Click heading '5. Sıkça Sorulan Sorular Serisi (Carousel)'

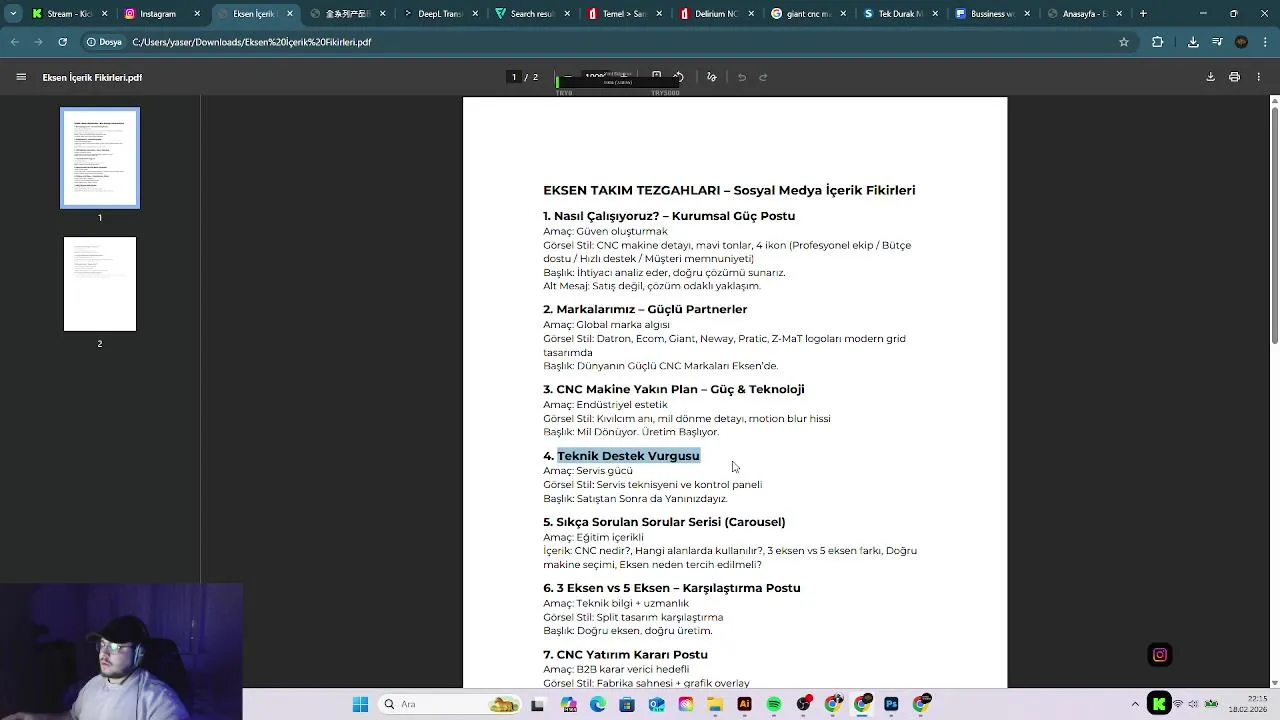coord(664,522)
